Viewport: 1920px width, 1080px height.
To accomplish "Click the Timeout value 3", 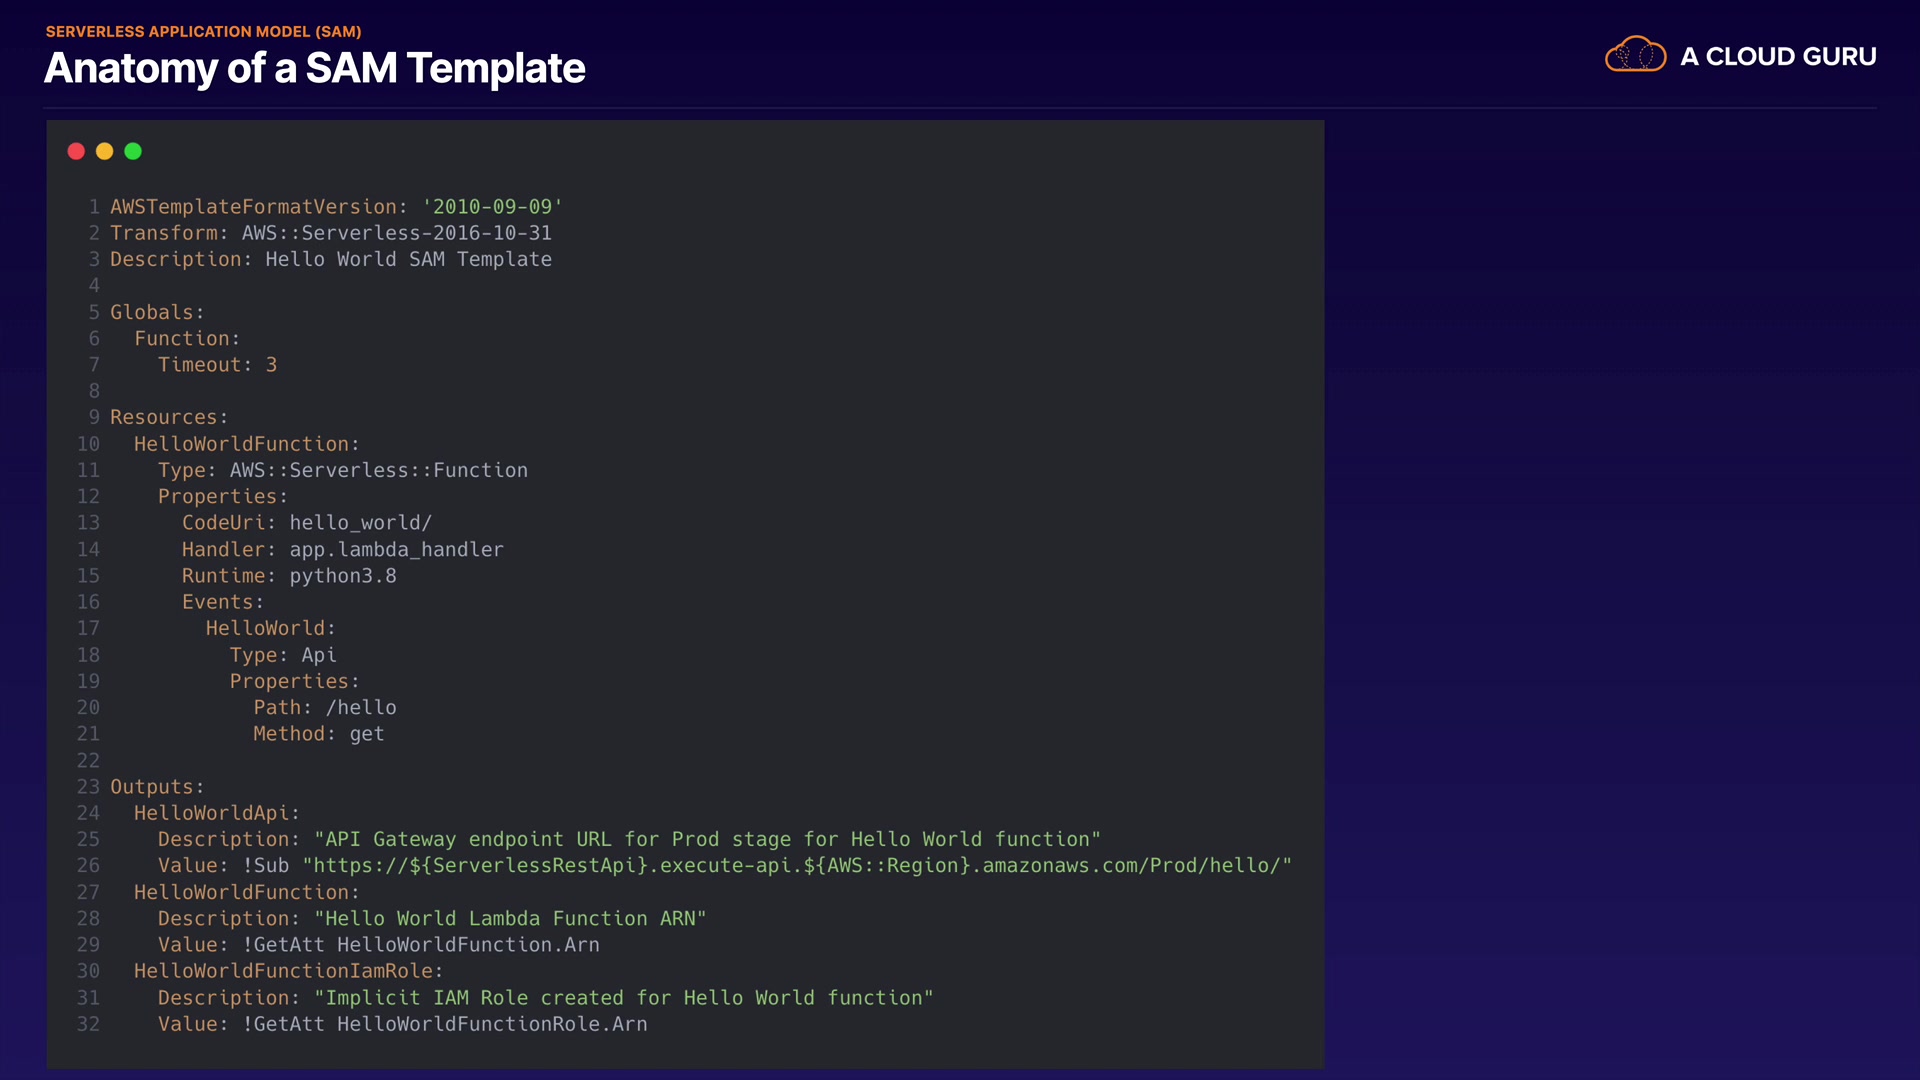I will point(271,365).
